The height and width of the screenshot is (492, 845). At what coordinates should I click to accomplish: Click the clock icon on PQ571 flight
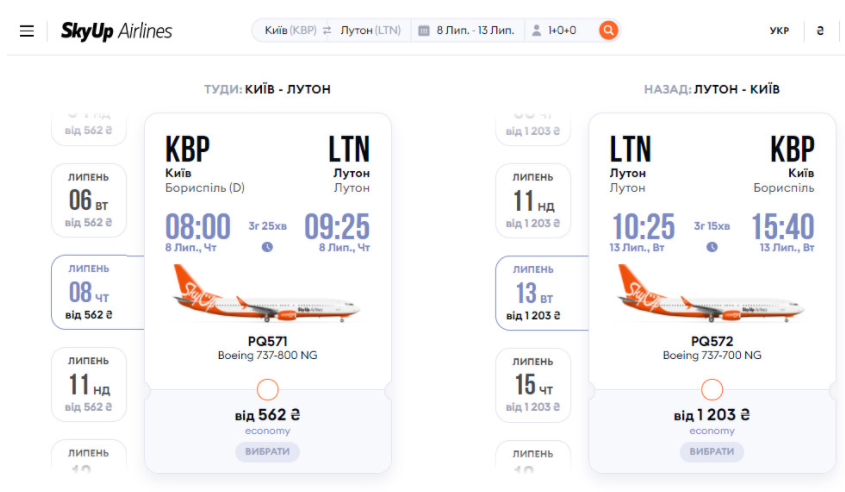click(267, 247)
